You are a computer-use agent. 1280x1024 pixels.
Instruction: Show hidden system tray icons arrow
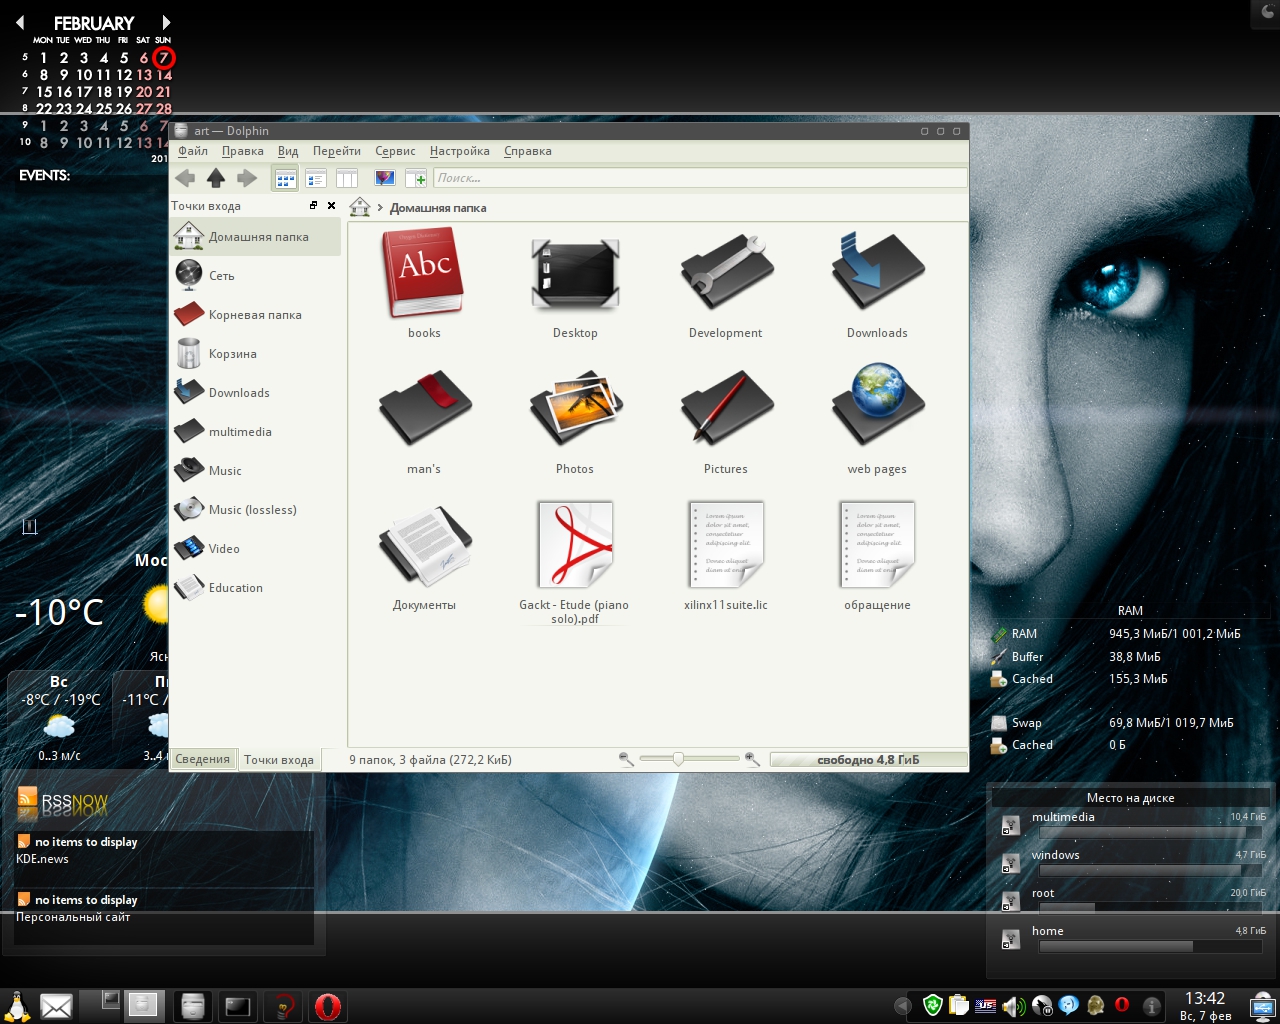tap(902, 1006)
